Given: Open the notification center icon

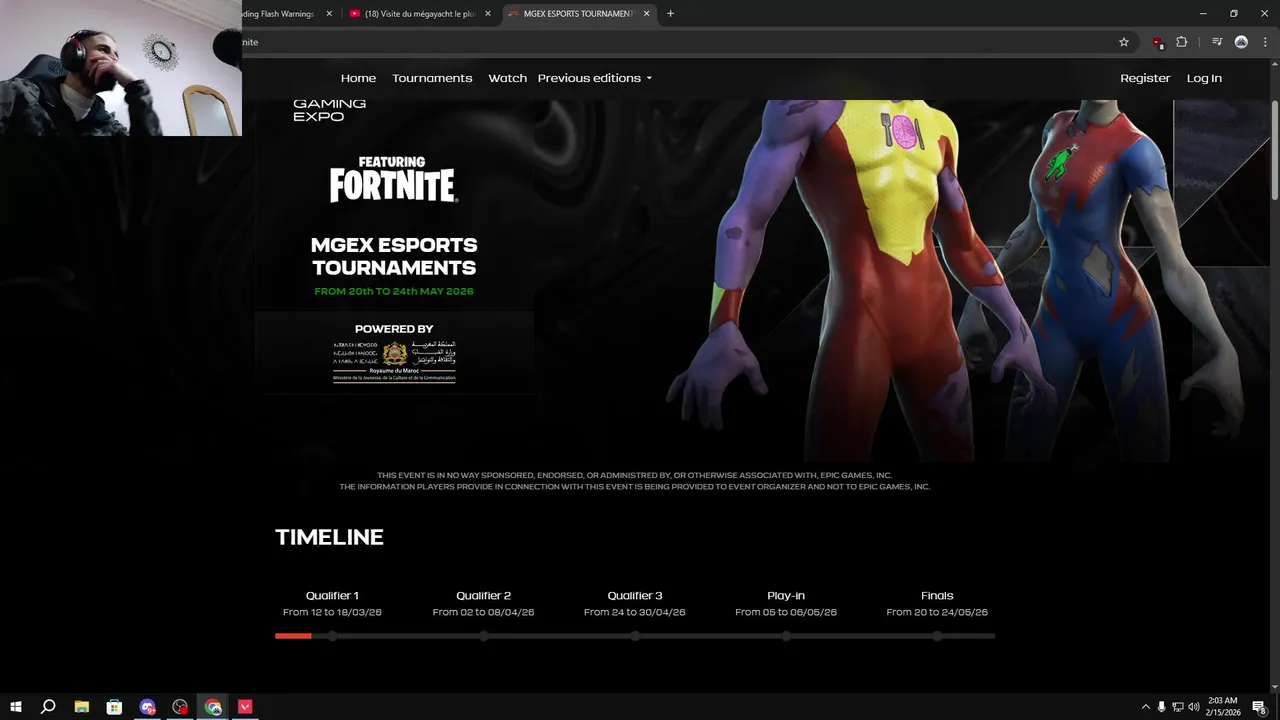Looking at the screenshot, I should click(x=1259, y=707).
